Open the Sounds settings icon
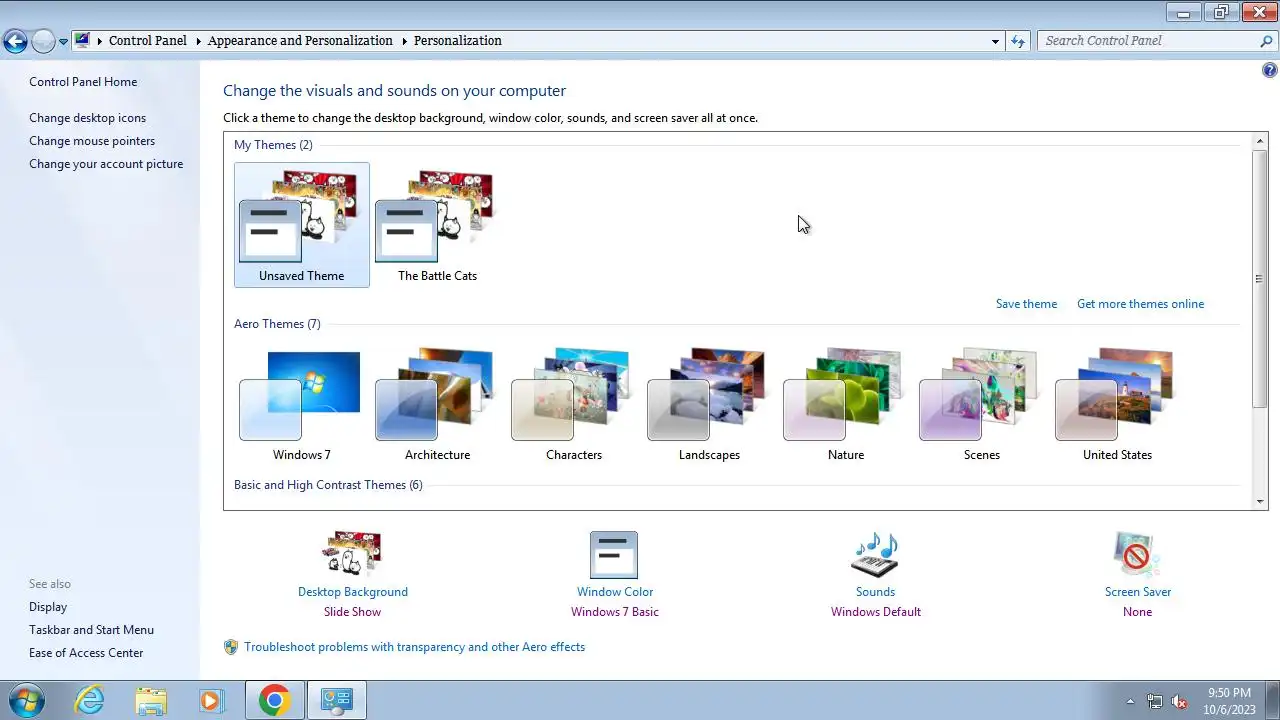Viewport: 1280px width, 720px height. [875, 554]
